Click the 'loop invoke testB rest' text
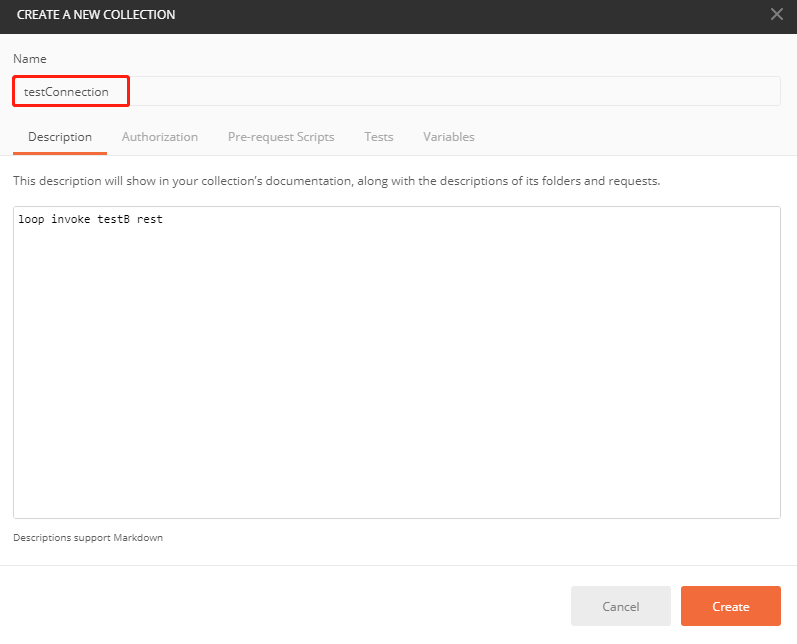 coord(90,219)
